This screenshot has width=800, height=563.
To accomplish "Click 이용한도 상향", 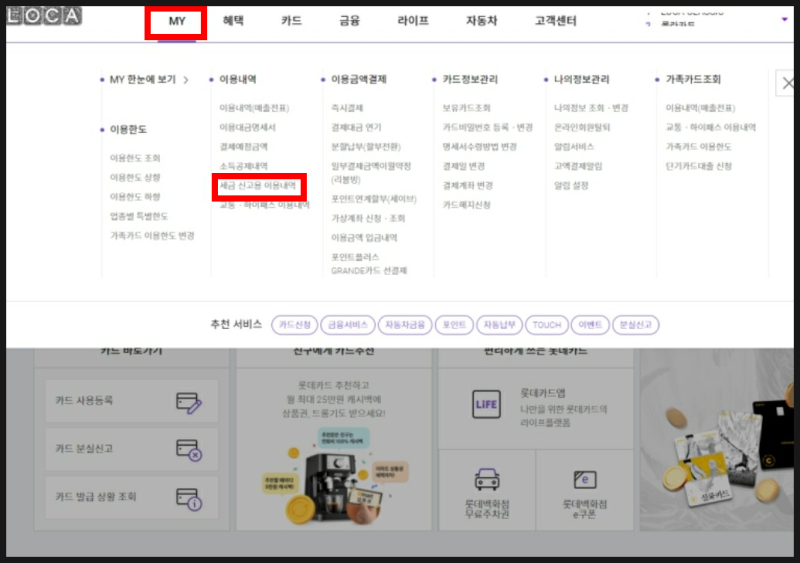I will coord(135,178).
